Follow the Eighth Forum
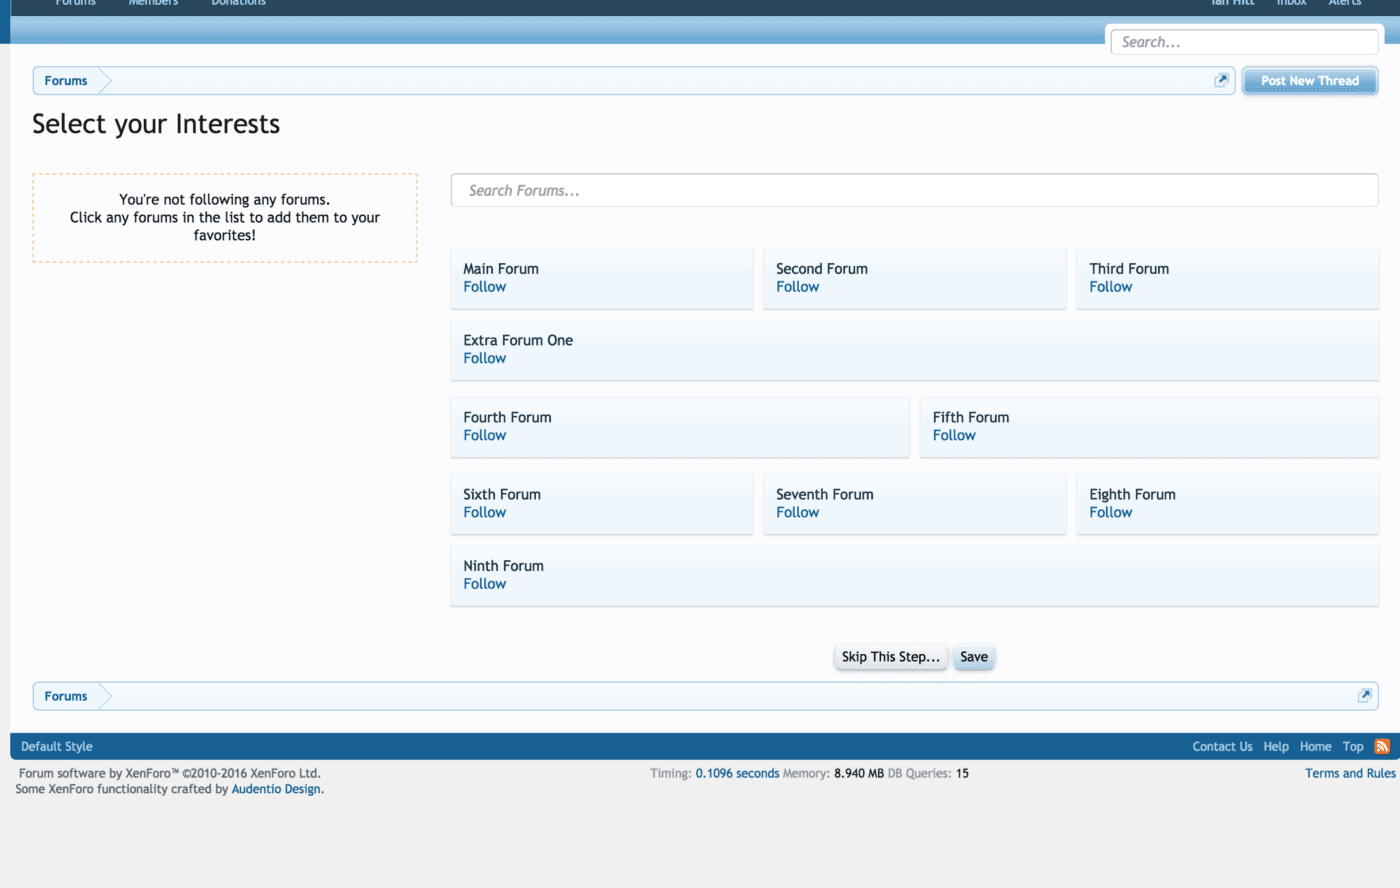 point(1110,512)
